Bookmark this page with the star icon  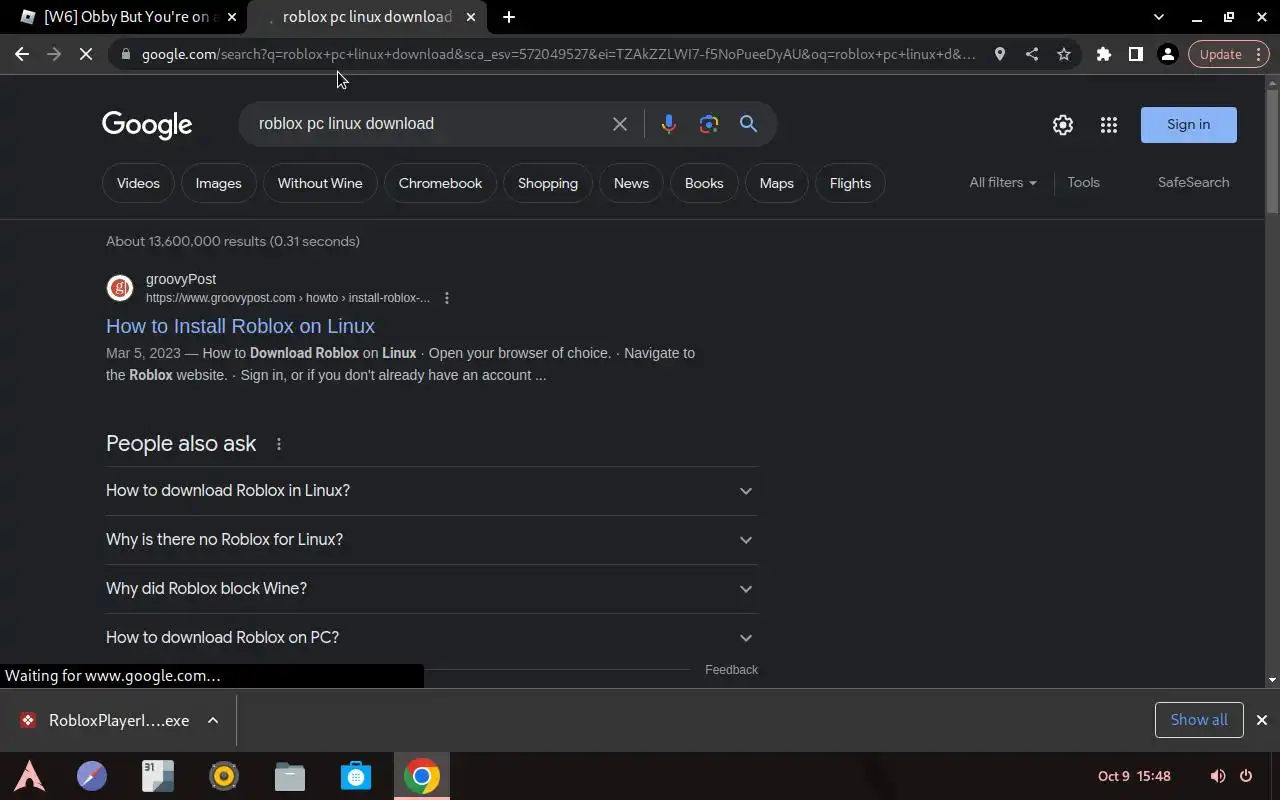tap(1063, 54)
